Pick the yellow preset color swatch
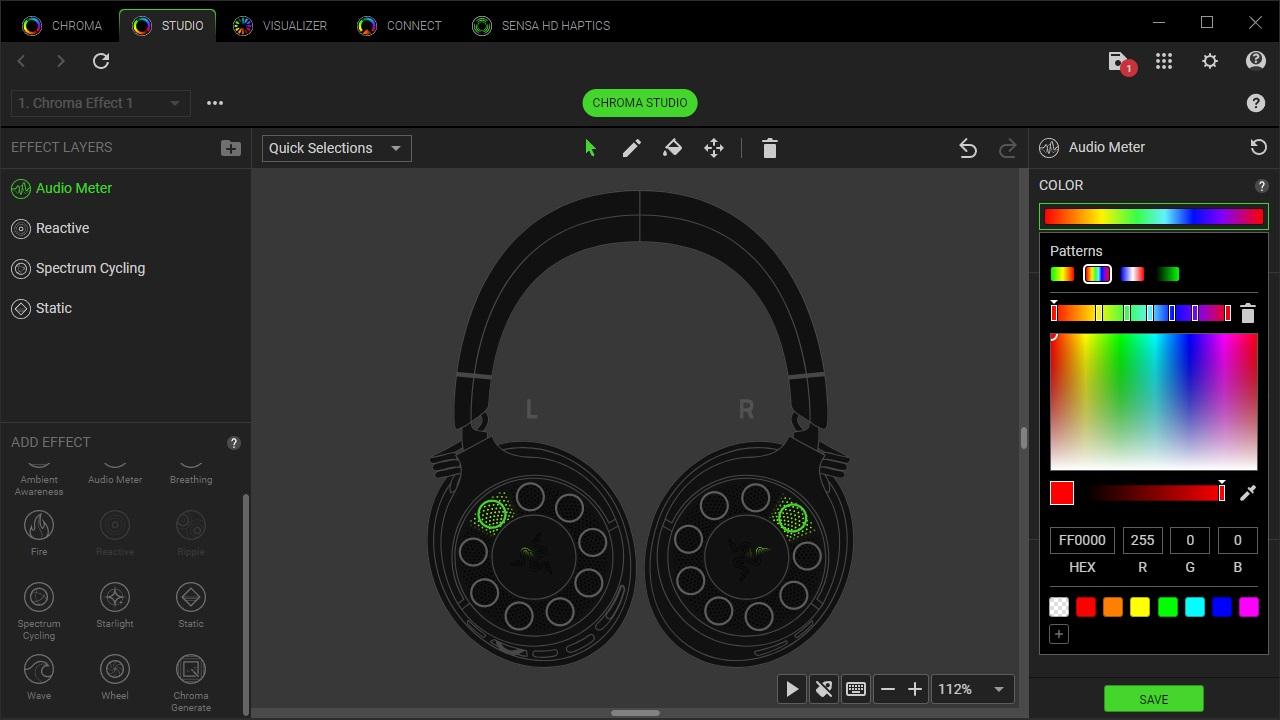The width and height of the screenshot is (1280, 720). click(x=1140, y=607)
